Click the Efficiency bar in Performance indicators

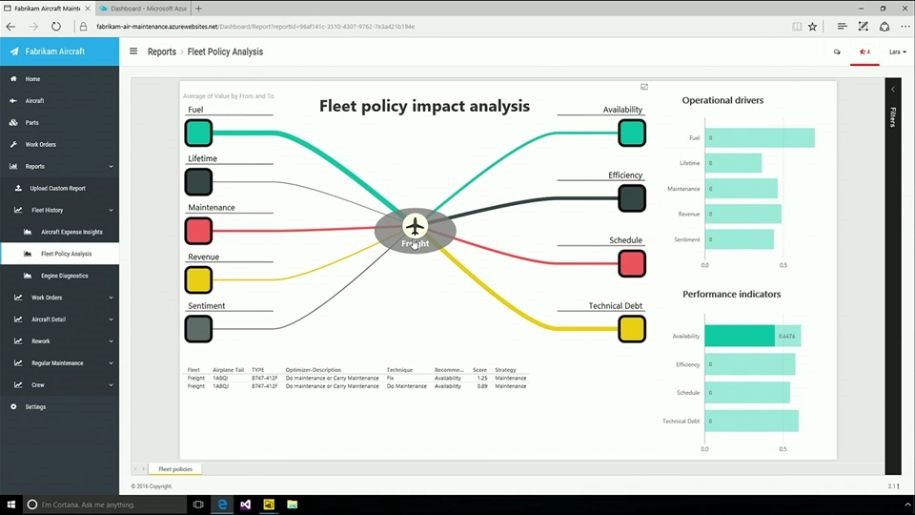(x=750, y=365)
